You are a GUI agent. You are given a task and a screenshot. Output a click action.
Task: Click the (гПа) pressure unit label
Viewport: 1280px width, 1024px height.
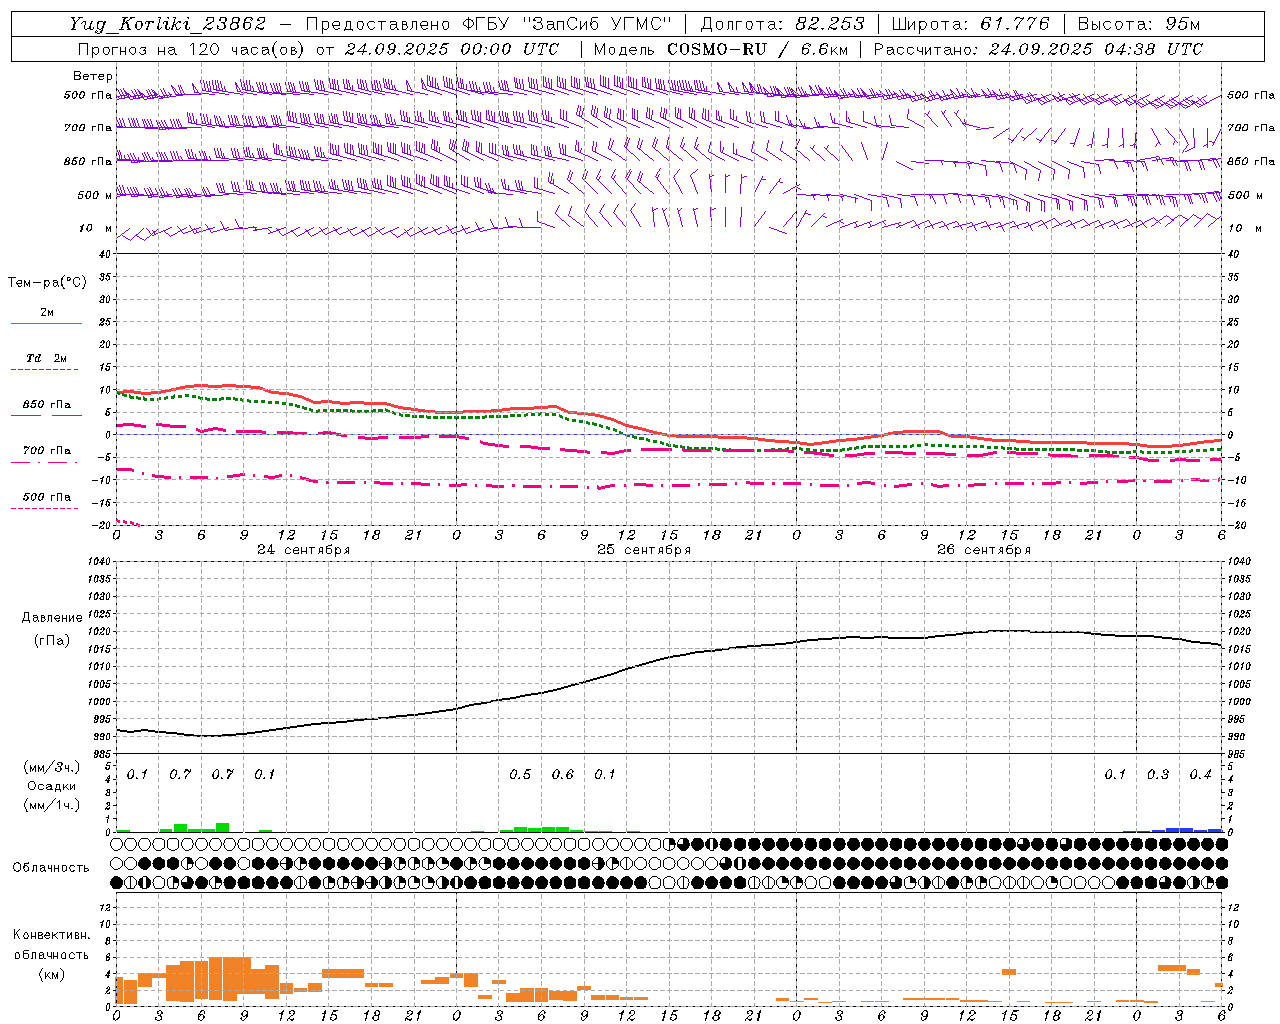[x=52, y=640]
